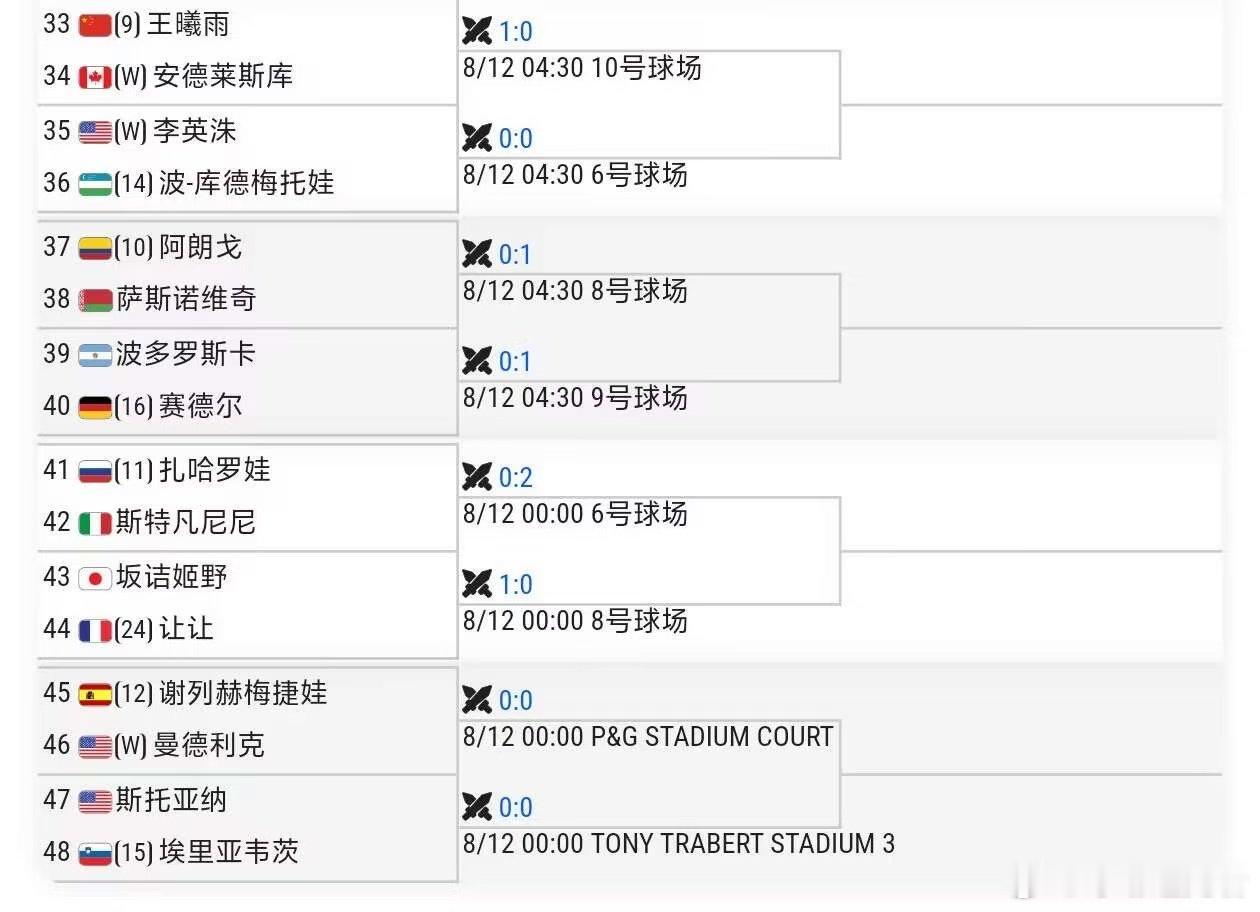Click the Slovenia flag beside 埃里亚韦茨

[x=95, y=853]
